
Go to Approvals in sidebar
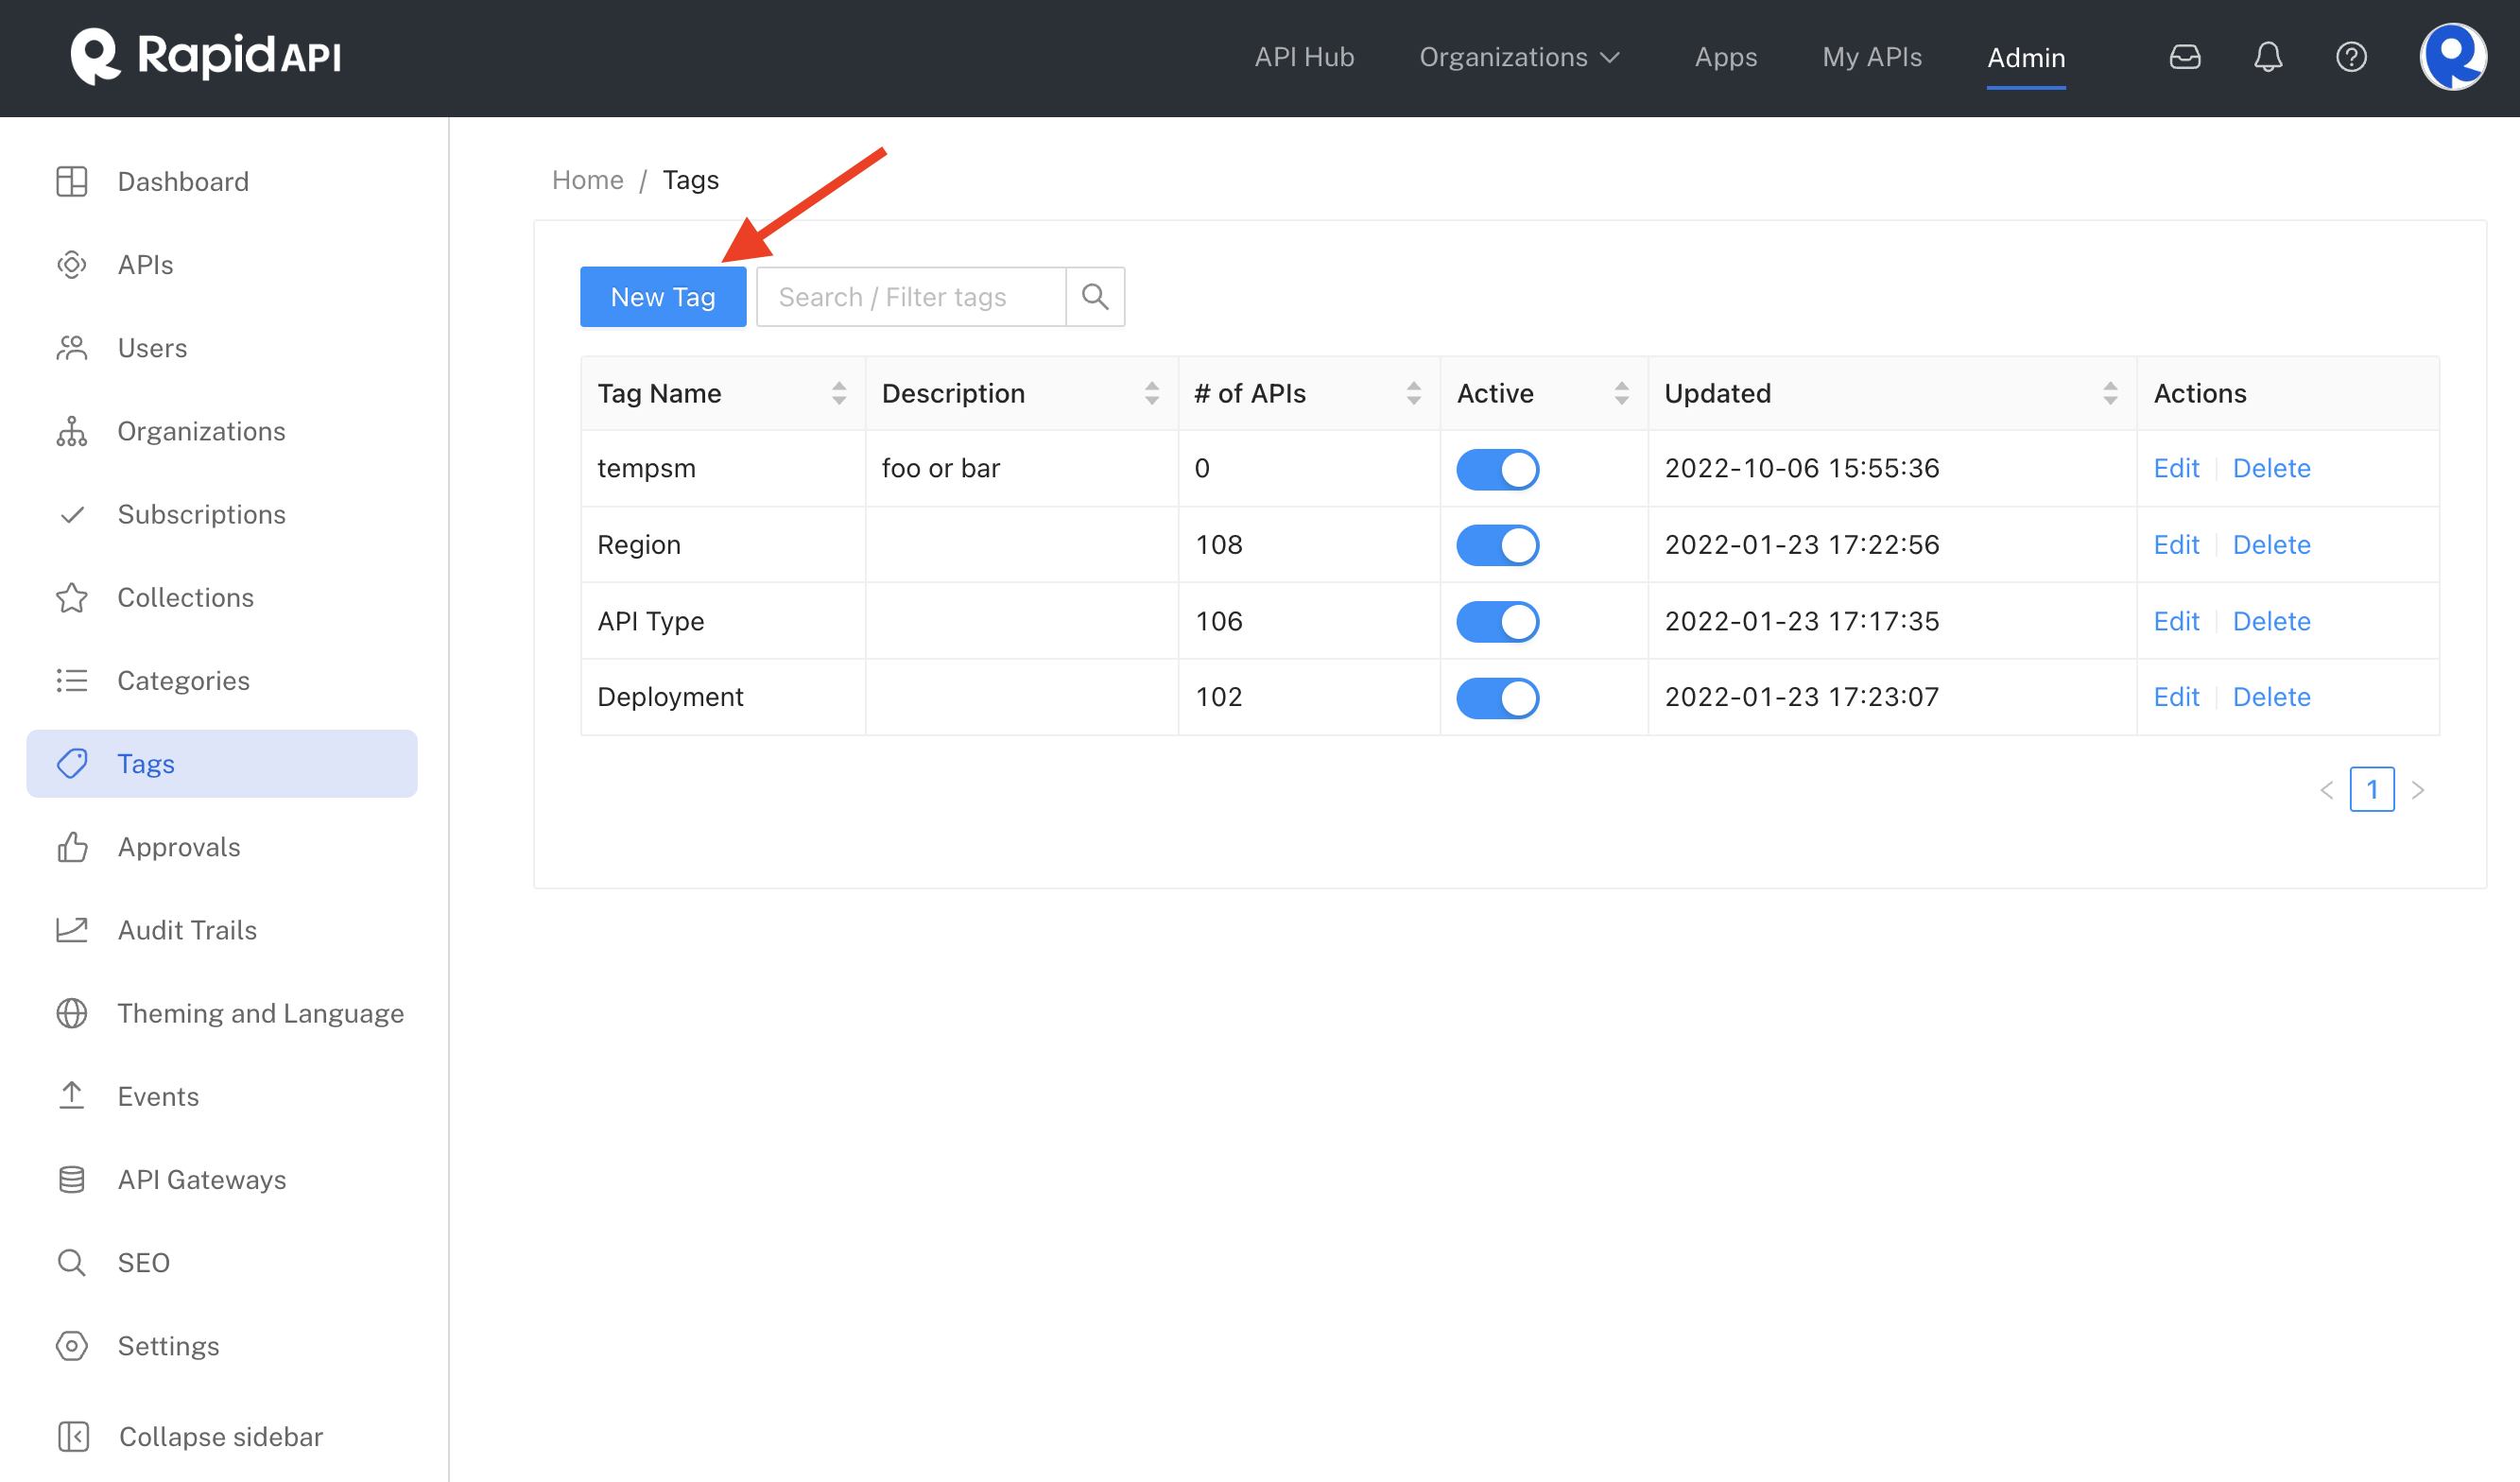[178, 847]
